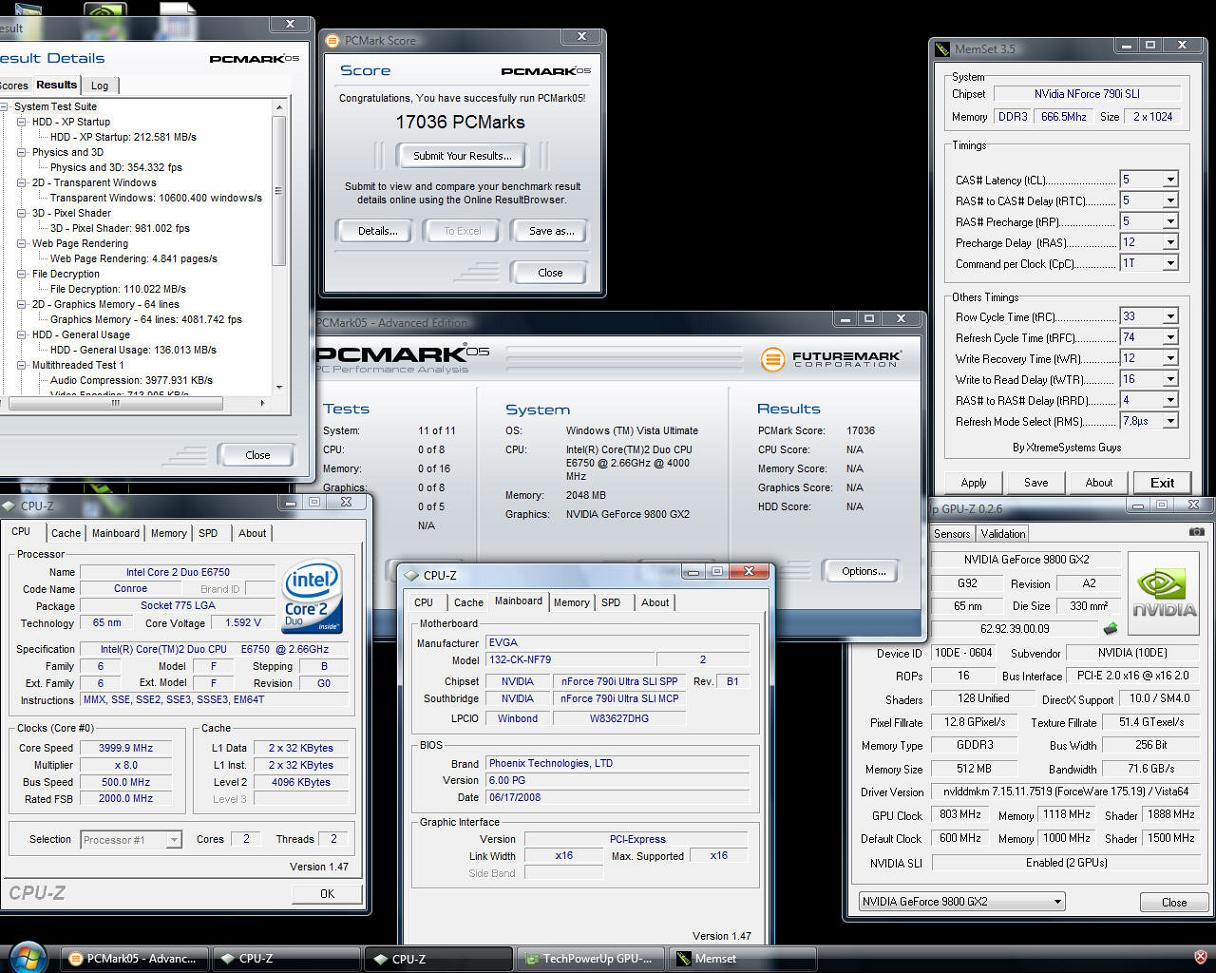Image resolution: width=1216 pixels, height=973 pixels.
Task: Click the Result Details horizontal scrollbar
Action: pos(136,403)
